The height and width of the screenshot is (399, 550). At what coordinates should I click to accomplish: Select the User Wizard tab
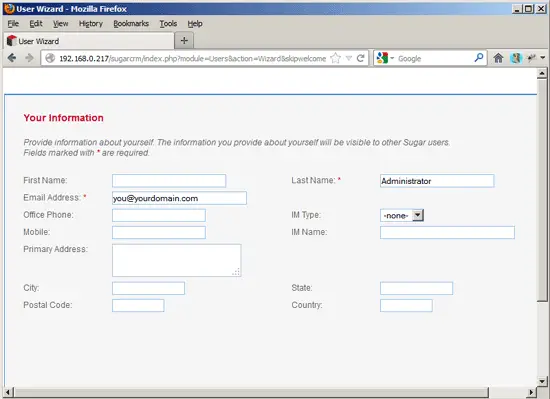coord(89,41)
